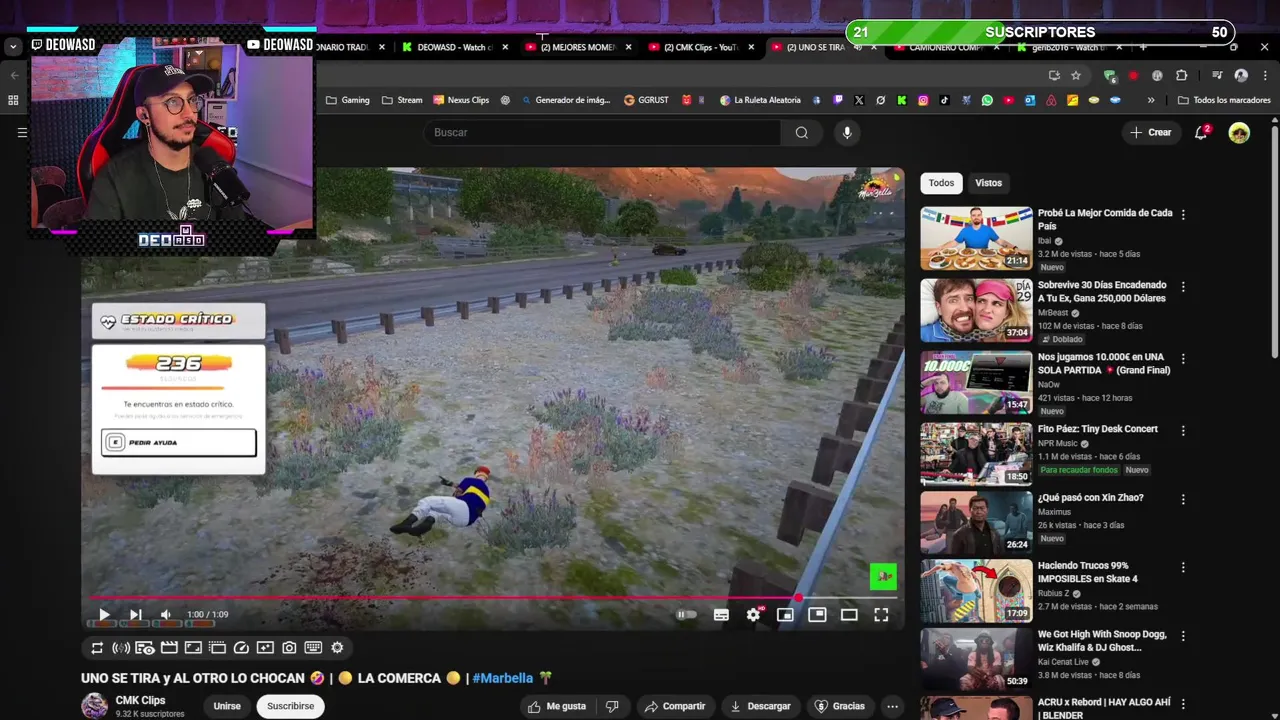This screenshot has height=720, width=1280.
Task: Expand the hidden bookmarks overflow chevron
Action: coord(1151,100)
